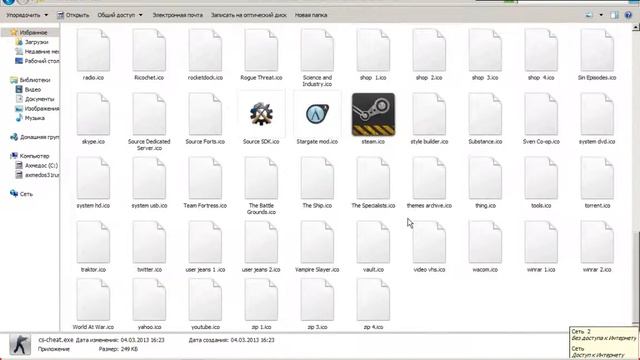The image size is (640, 360).
Task: Select the Stargate mod.ico file
Action: (x=317, y=118)
